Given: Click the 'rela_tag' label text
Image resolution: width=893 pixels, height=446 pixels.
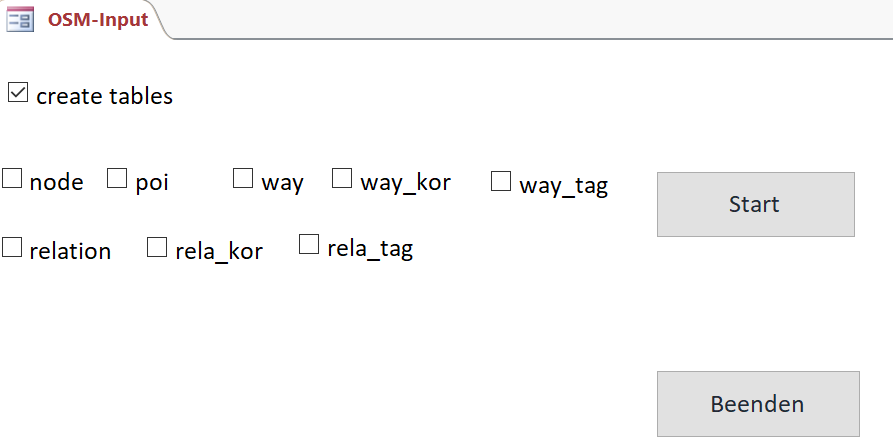Looking at the screenshot, I should point(370,249).
